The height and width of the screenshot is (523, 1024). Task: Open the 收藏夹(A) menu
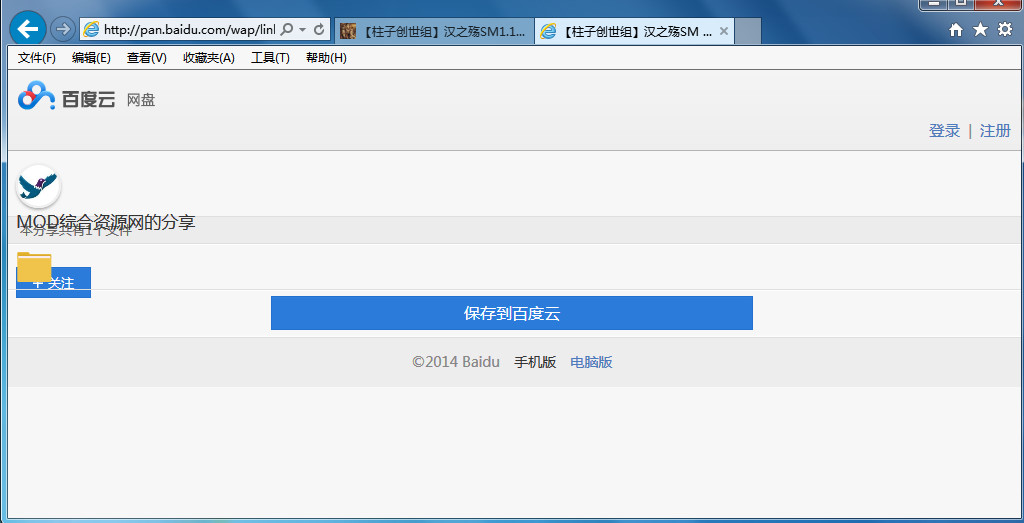click(209, 58)
